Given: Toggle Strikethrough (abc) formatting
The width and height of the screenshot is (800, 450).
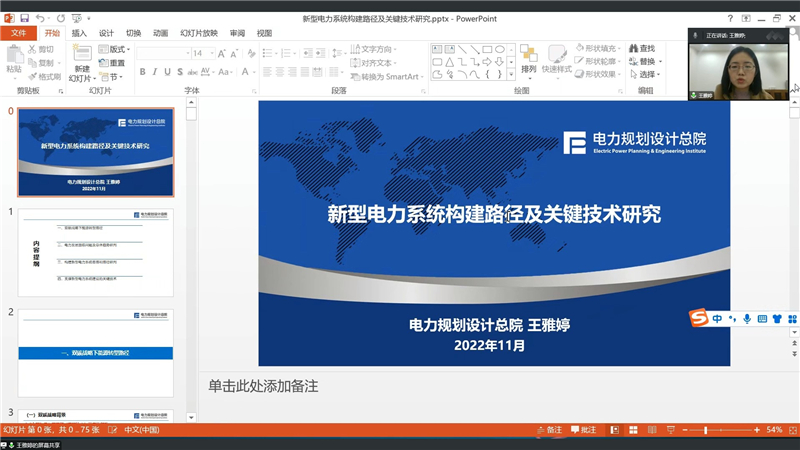Looking at the screenshot, I should (x=193, y=72).
